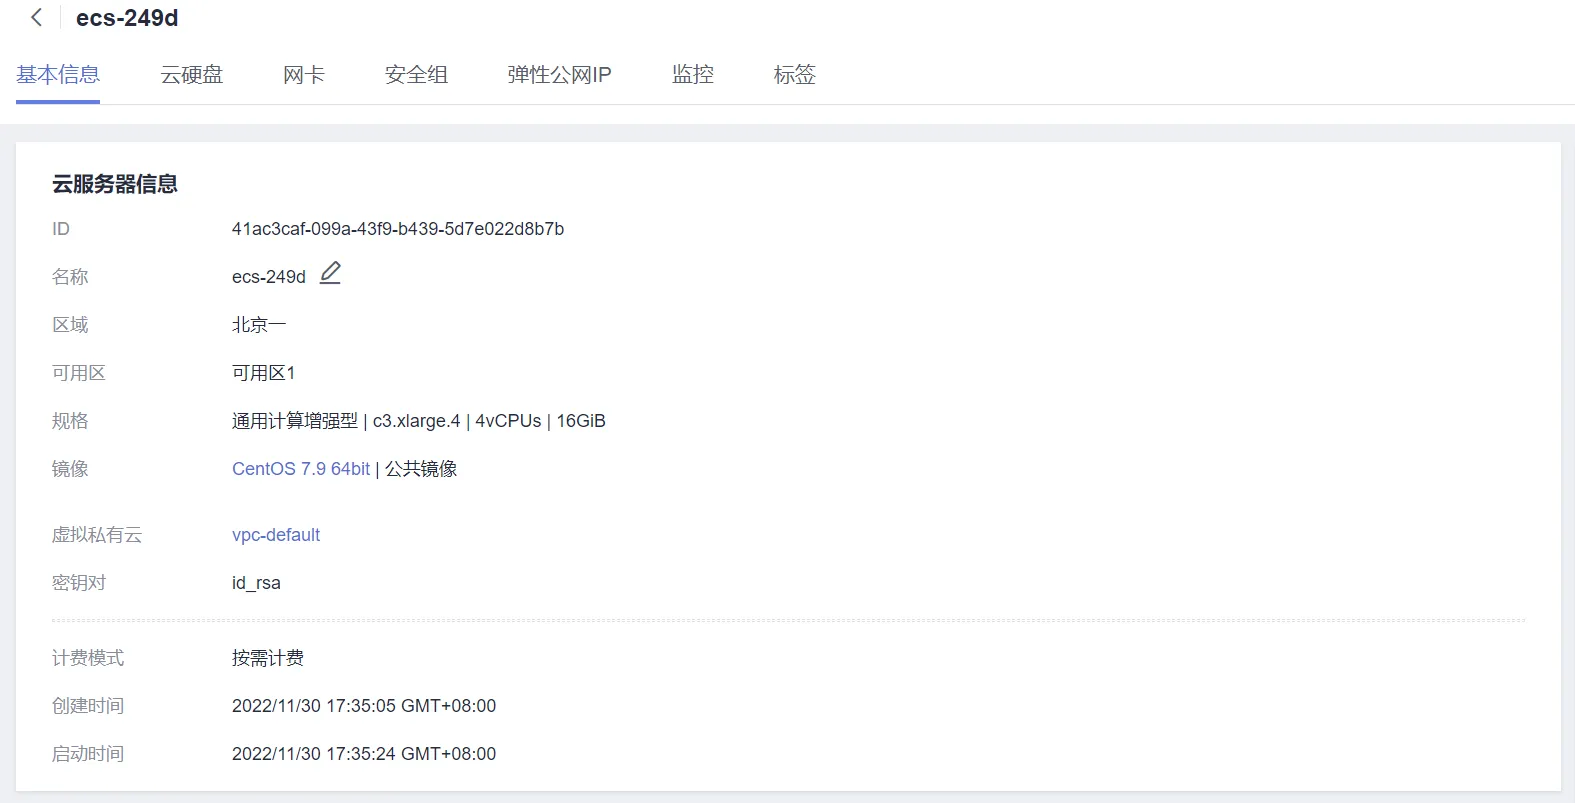Screen dimensions: 1575x803
Task: Click the id_rsa key pair value
Action: click(256, 583)
